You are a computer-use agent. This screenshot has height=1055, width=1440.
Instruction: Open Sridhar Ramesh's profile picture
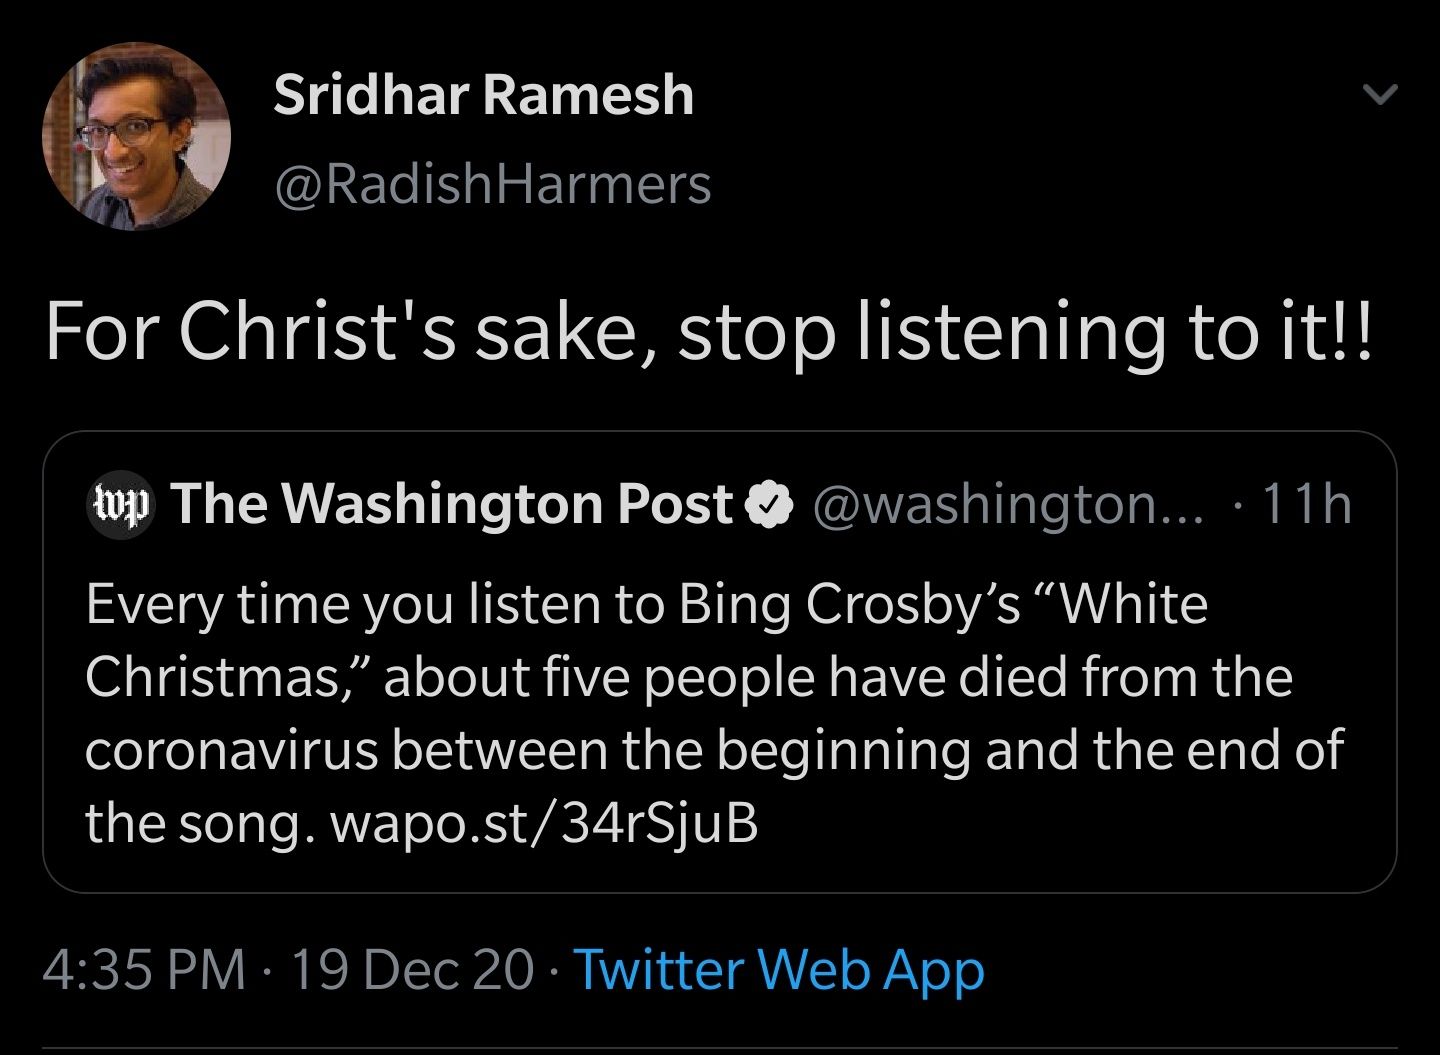[137, 137]
